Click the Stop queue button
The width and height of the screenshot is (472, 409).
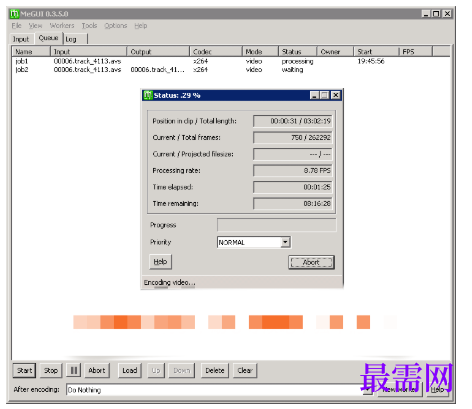pyautogui.click(x=51, y=370)
